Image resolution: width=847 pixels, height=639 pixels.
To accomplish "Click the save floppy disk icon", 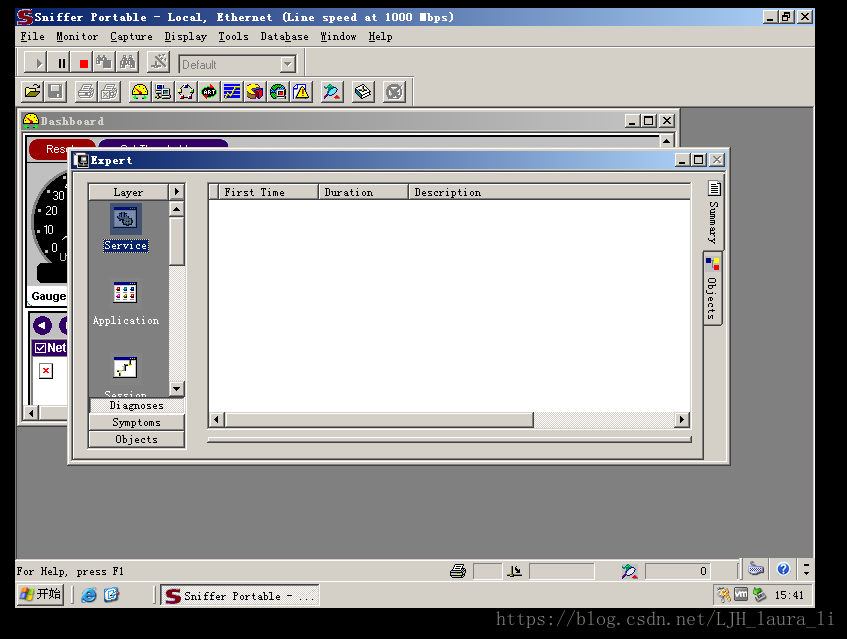I will 56,92.
